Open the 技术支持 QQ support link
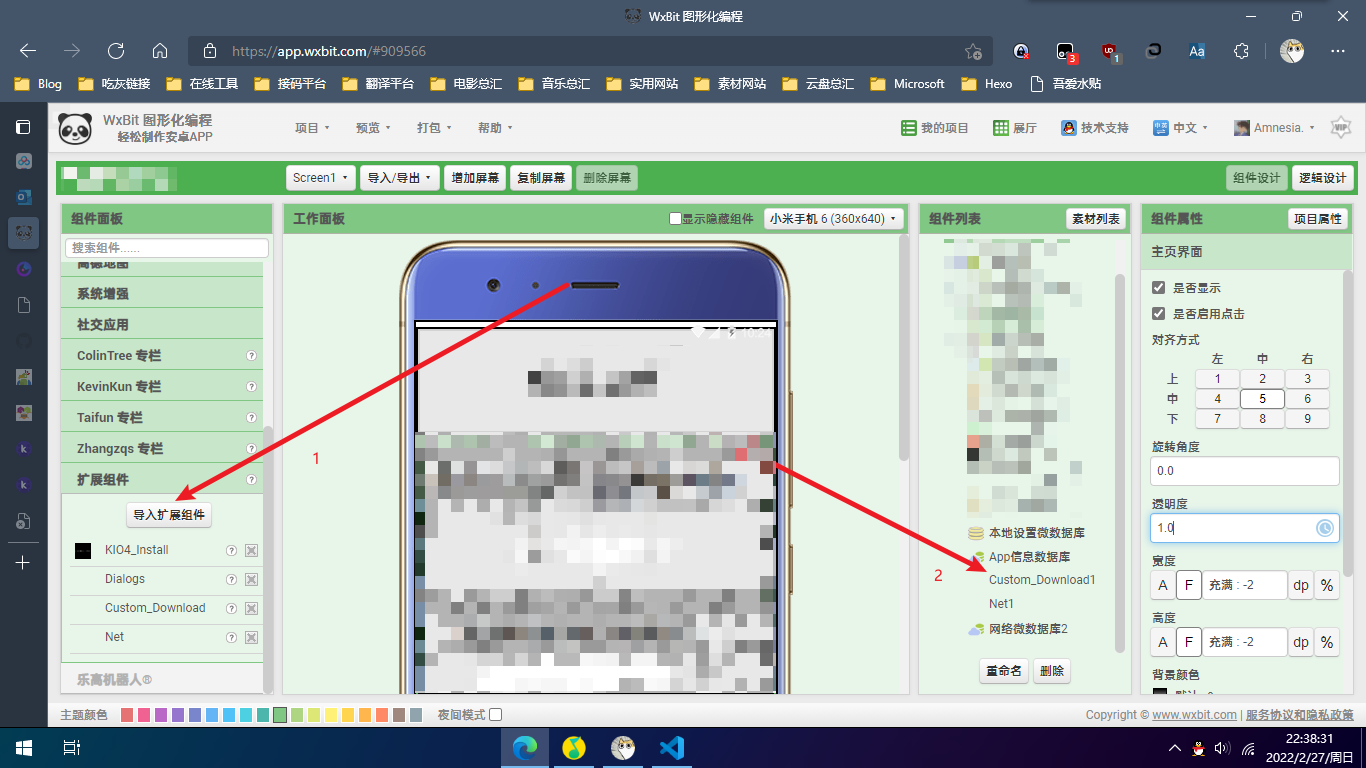This screenshot has width=1366, height=768. 1096,128
